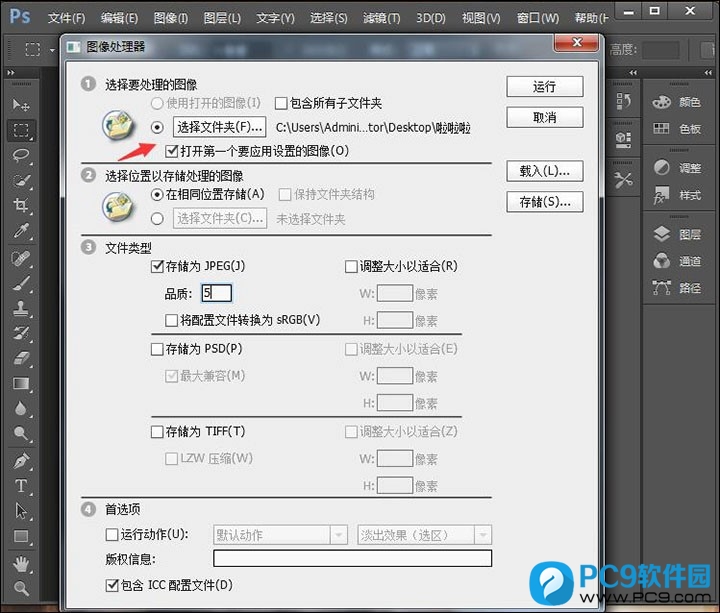720x613 pixels.
Task: Open the 淡出效果 action dropdown
Action: [x=424, y=535]
